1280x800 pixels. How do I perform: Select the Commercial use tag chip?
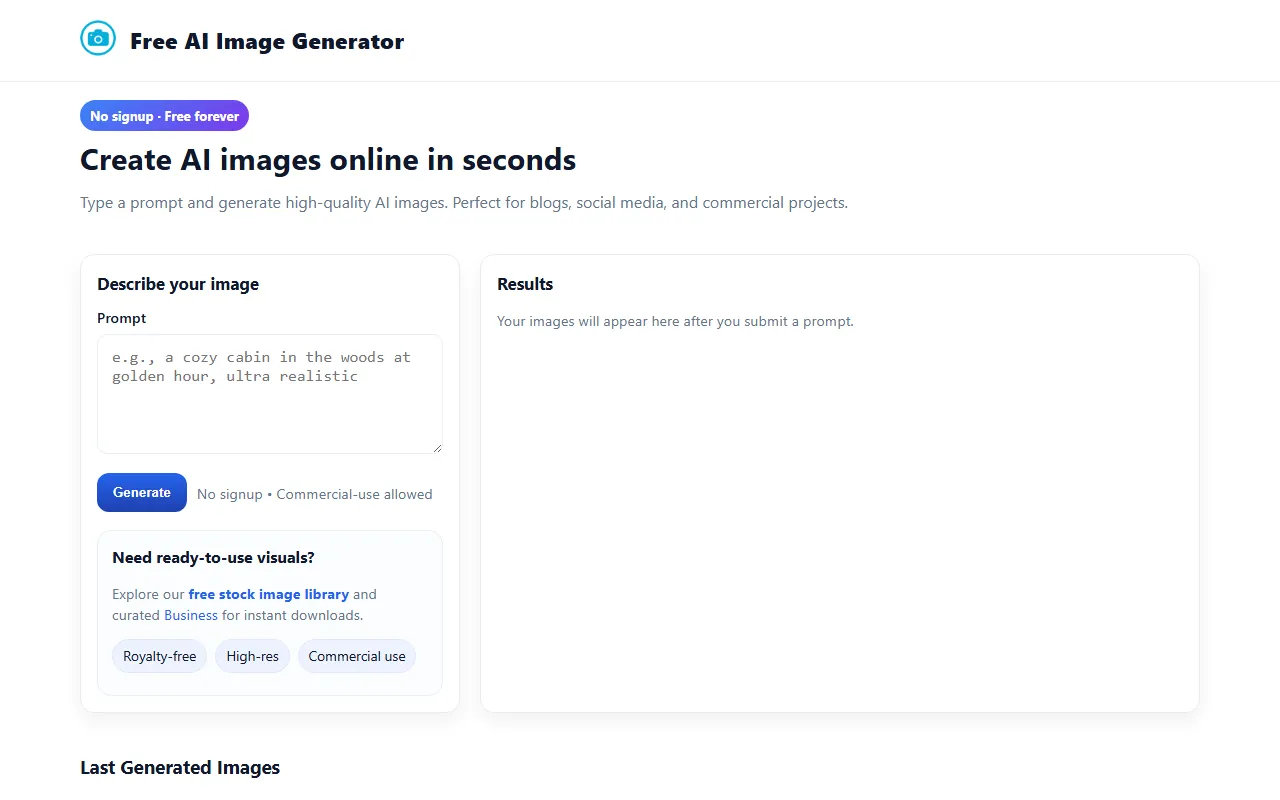357,656
